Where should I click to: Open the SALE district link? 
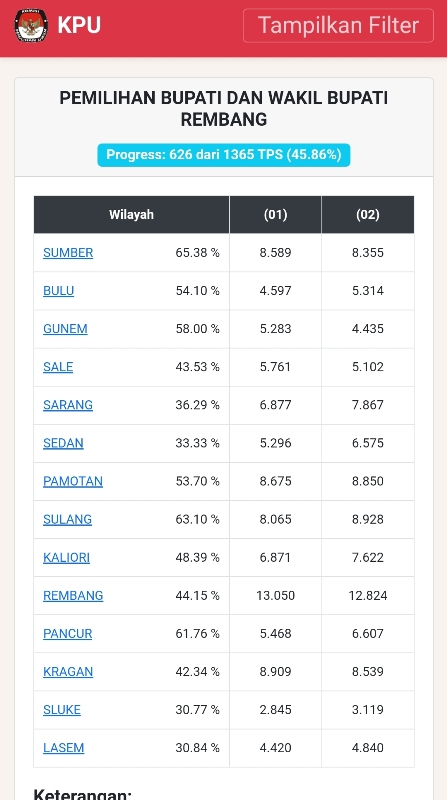pyautogui.click(x=58, y=367)
